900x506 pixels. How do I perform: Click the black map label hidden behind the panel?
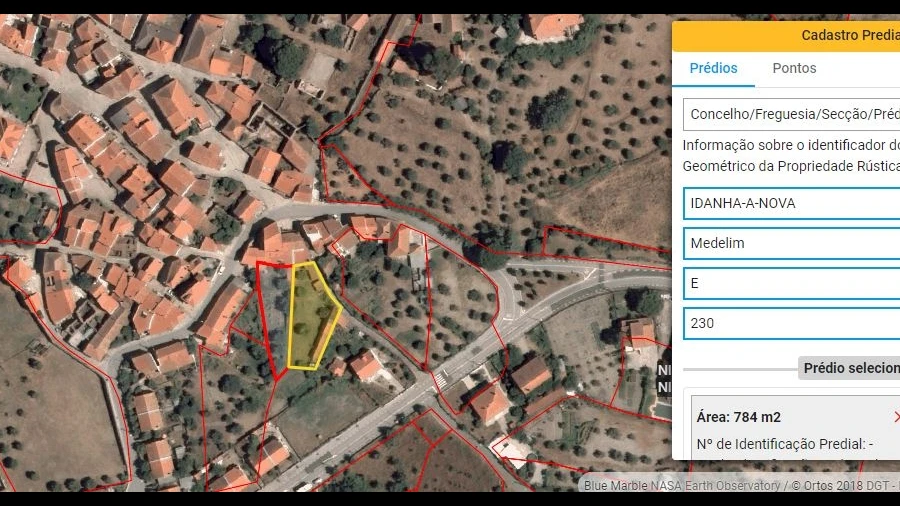click(663, 380)
